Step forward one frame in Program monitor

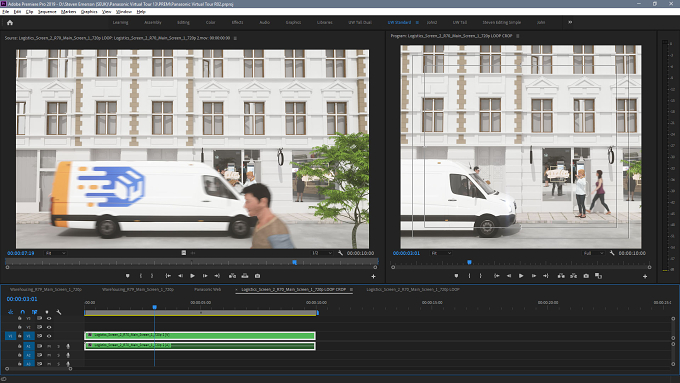pyautogui.click(x=534, y=276)
